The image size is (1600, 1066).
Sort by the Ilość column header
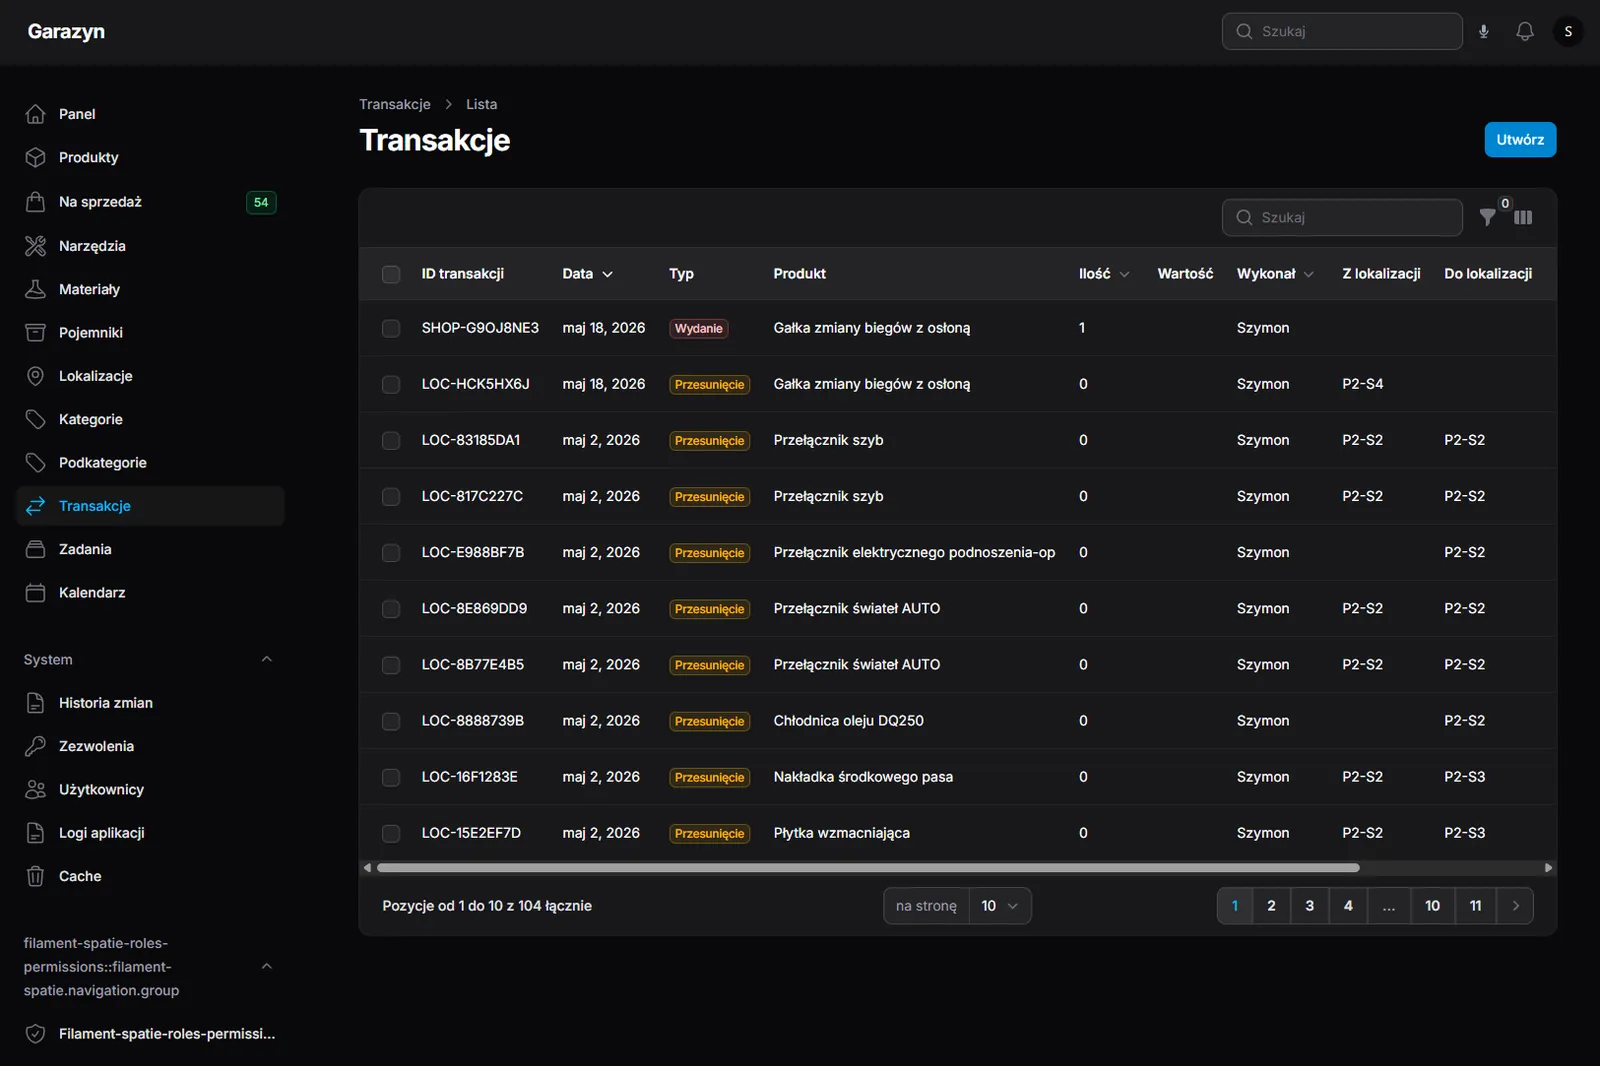1104,274
